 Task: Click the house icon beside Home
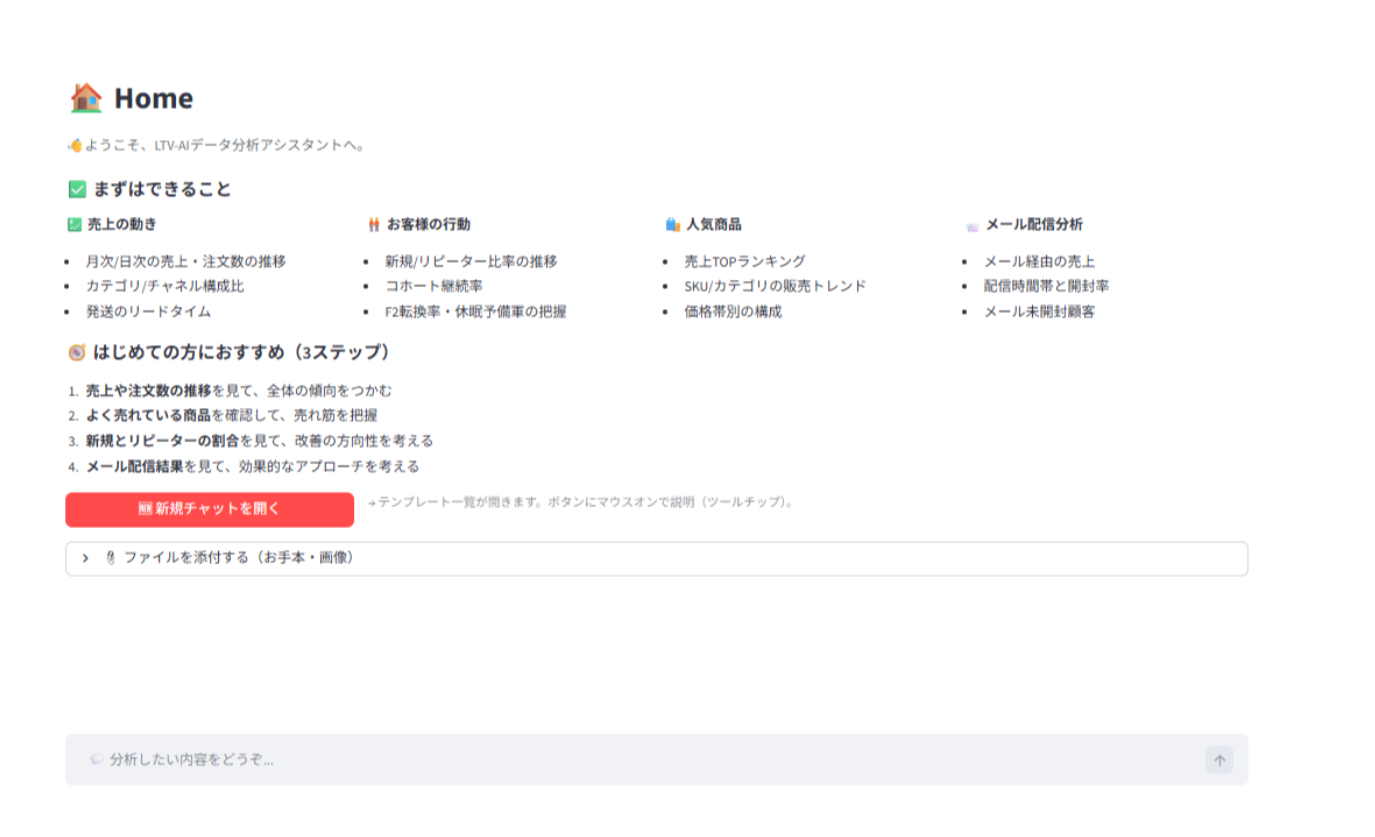click(86, 98)
